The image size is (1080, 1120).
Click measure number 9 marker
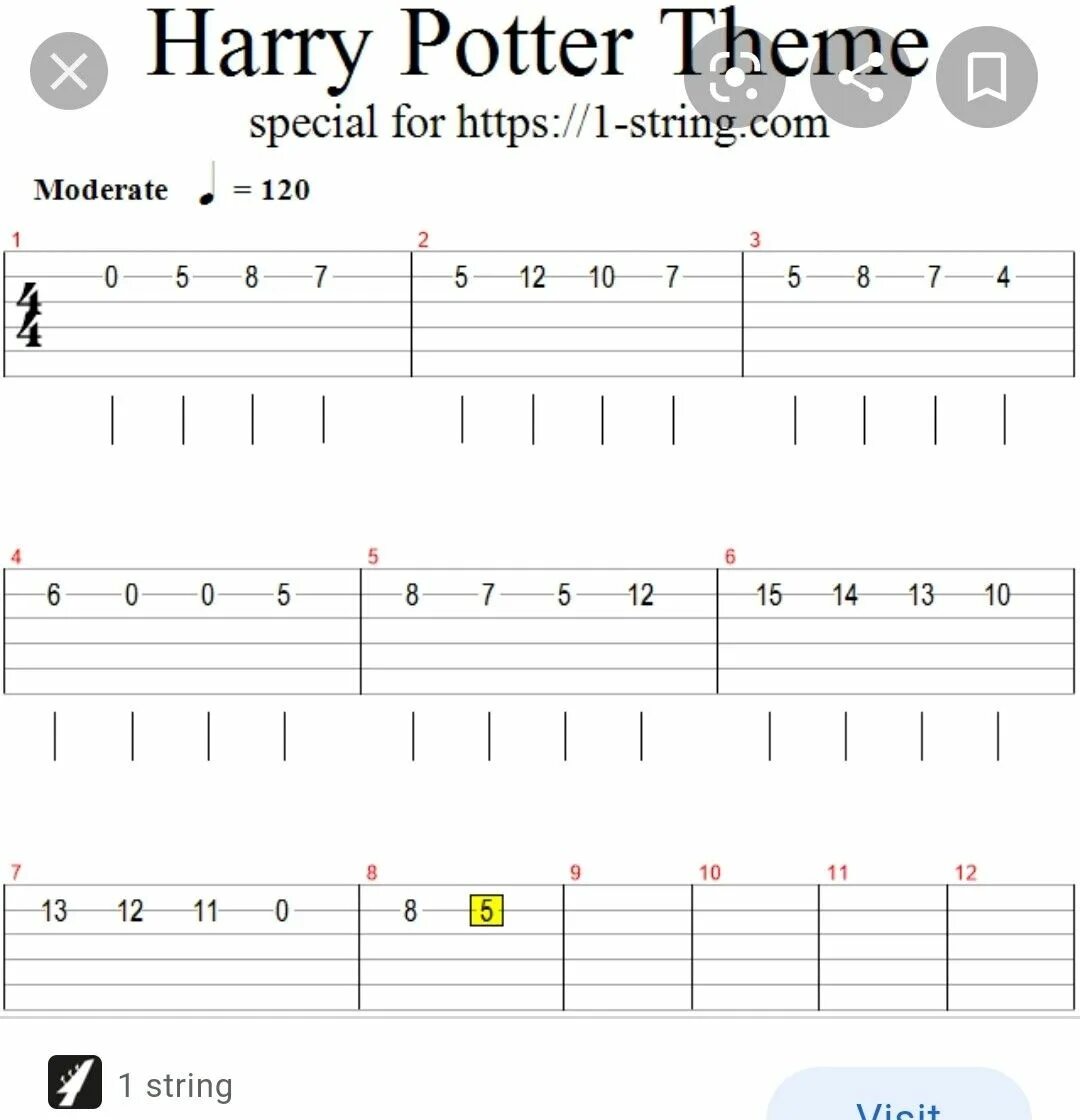[x=575, y=872]
